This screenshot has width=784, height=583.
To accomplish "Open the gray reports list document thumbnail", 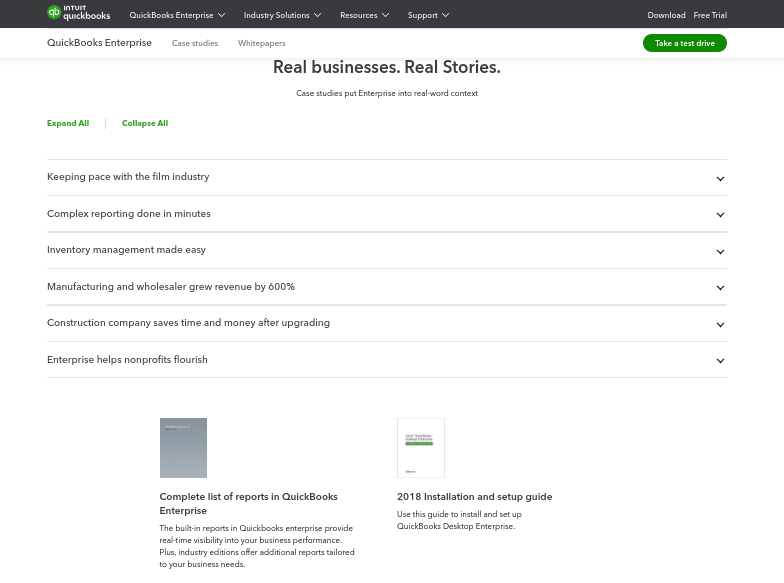I will (183, 448).
